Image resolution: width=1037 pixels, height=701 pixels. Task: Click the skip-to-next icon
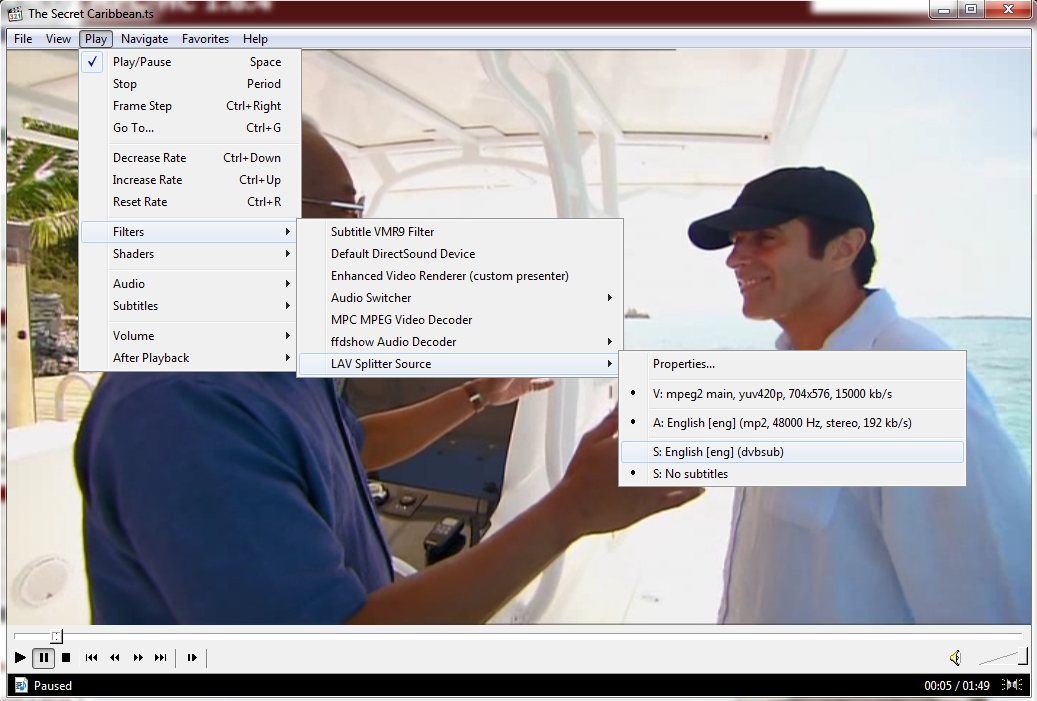point(160,657)
